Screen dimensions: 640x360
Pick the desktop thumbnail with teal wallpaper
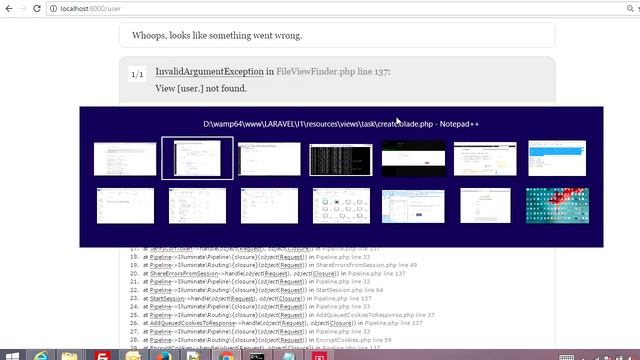(557, 206)
